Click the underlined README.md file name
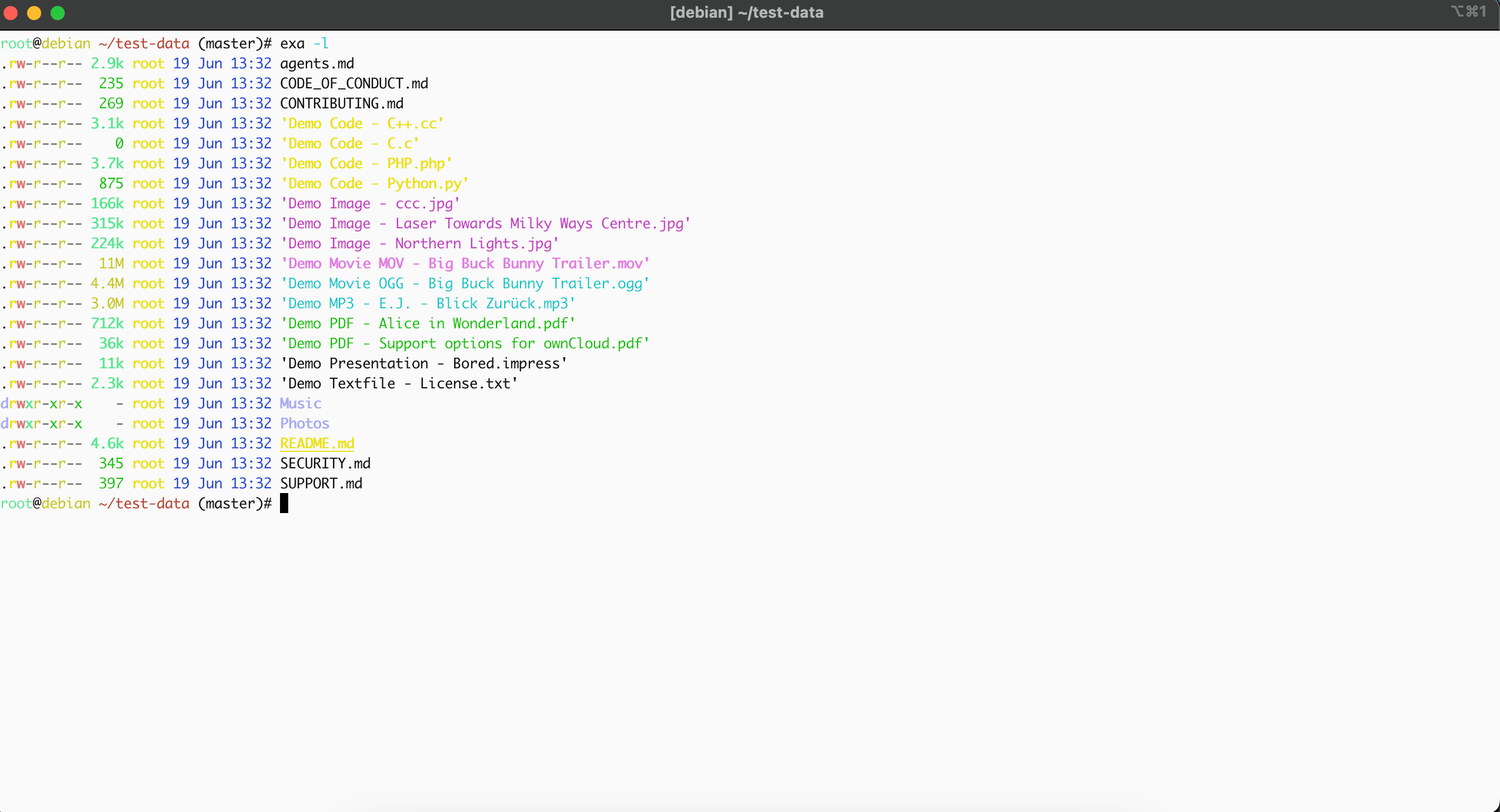Screen dimensions: 1500x812 (x=317, y=443)
